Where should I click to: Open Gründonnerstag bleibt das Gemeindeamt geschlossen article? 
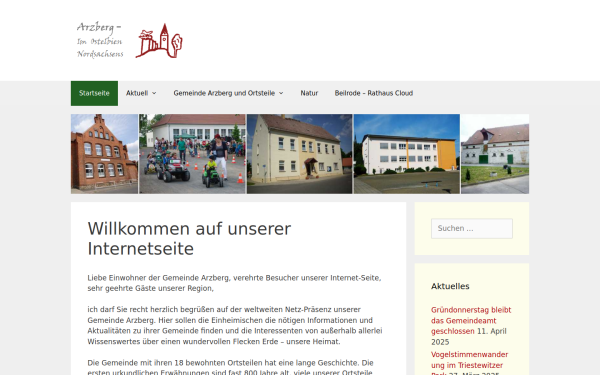point(471,321)
